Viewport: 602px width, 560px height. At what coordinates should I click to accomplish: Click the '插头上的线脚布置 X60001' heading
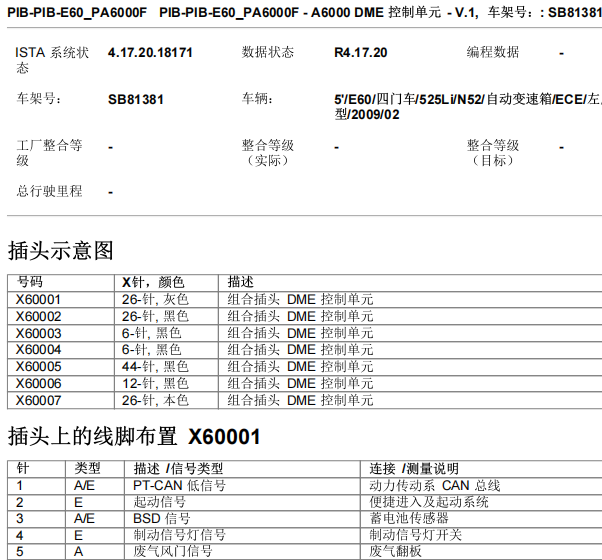click(134, 437)
